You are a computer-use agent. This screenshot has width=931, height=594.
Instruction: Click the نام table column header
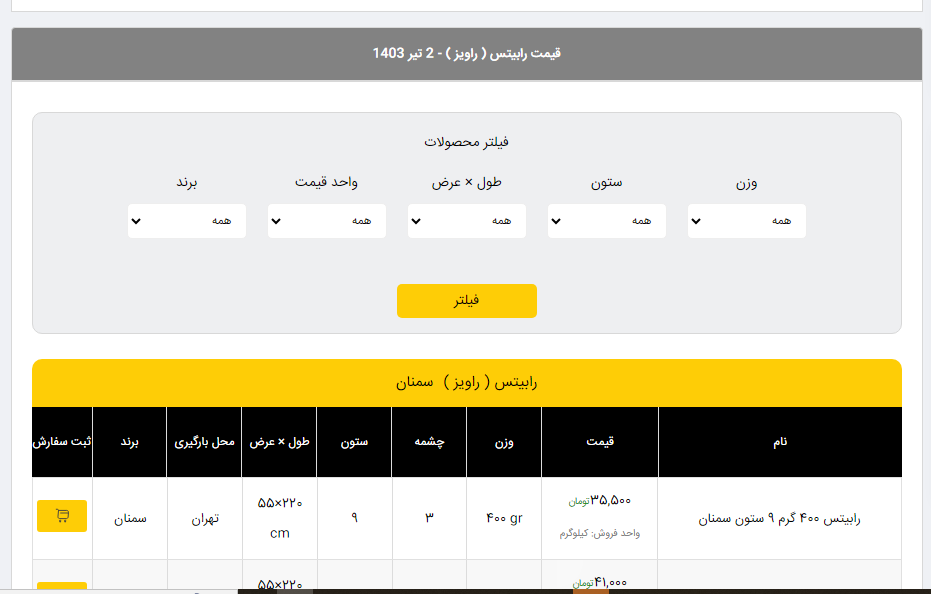[779, 442]
